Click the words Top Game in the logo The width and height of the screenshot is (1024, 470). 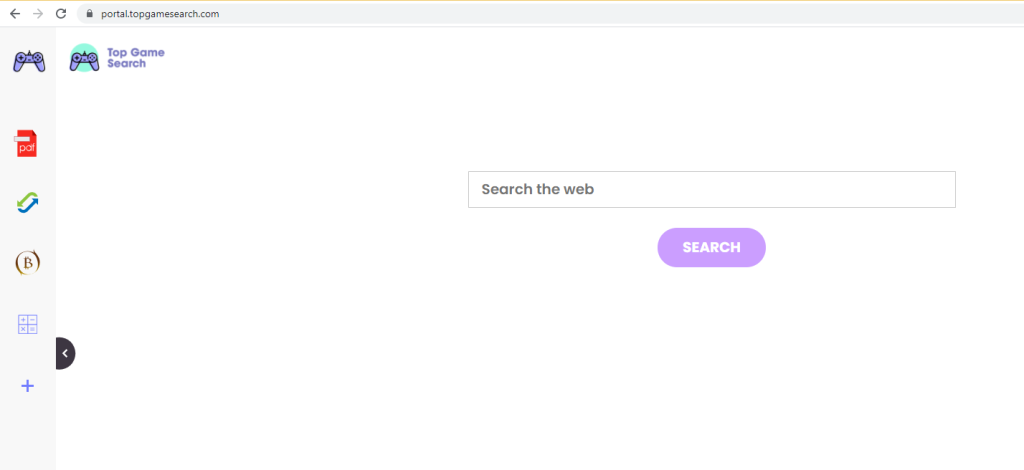tap(136, 53)
